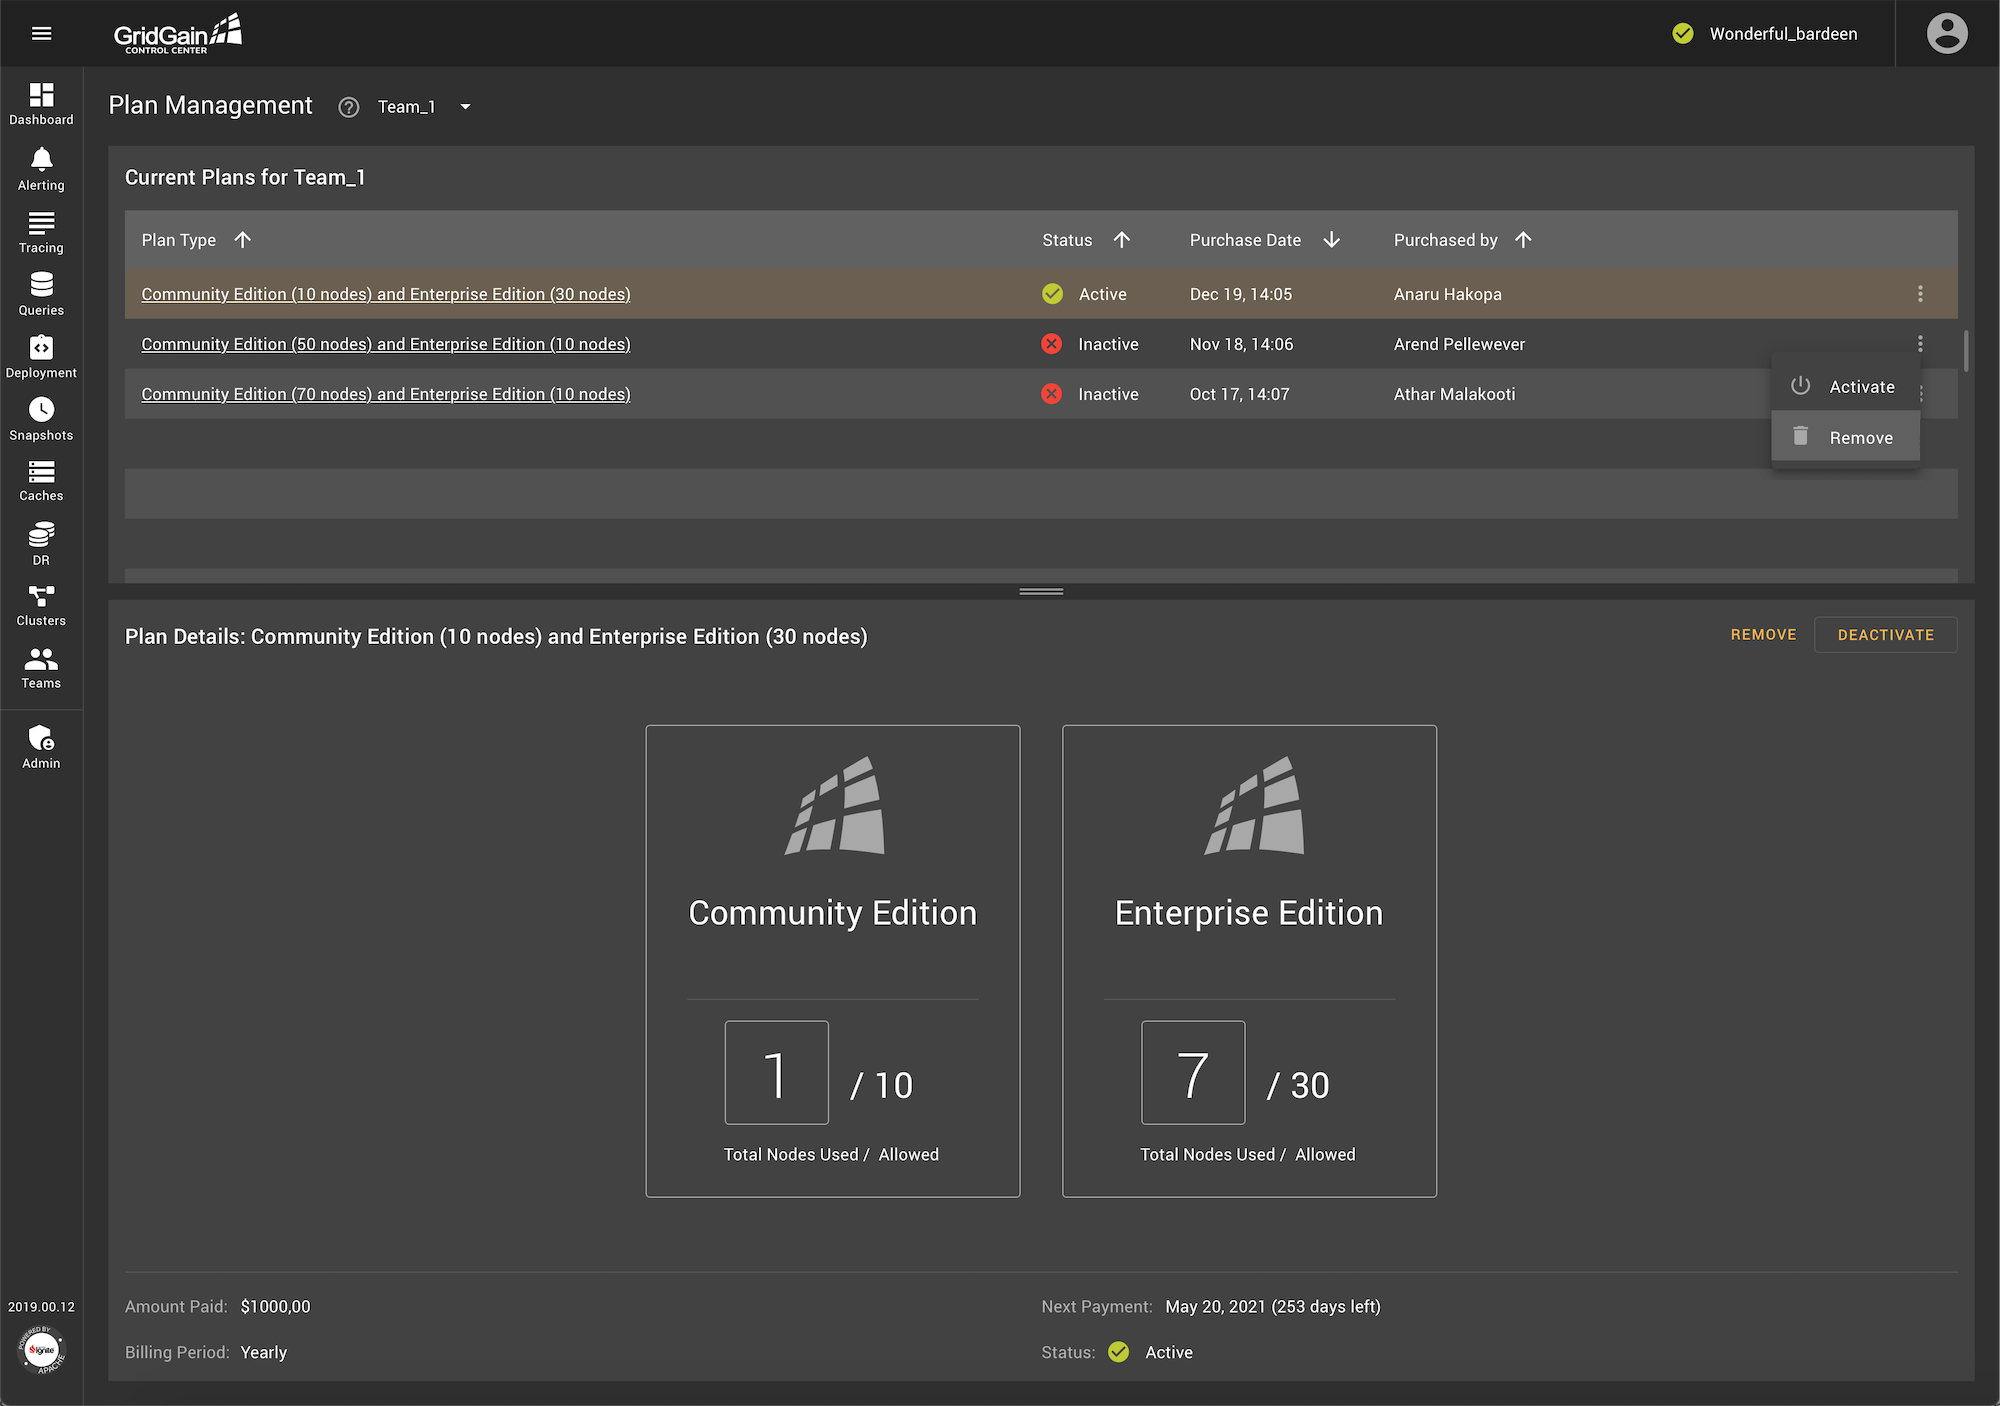Go to Tracing section
2000x1406 pixels.
[41, 232]
